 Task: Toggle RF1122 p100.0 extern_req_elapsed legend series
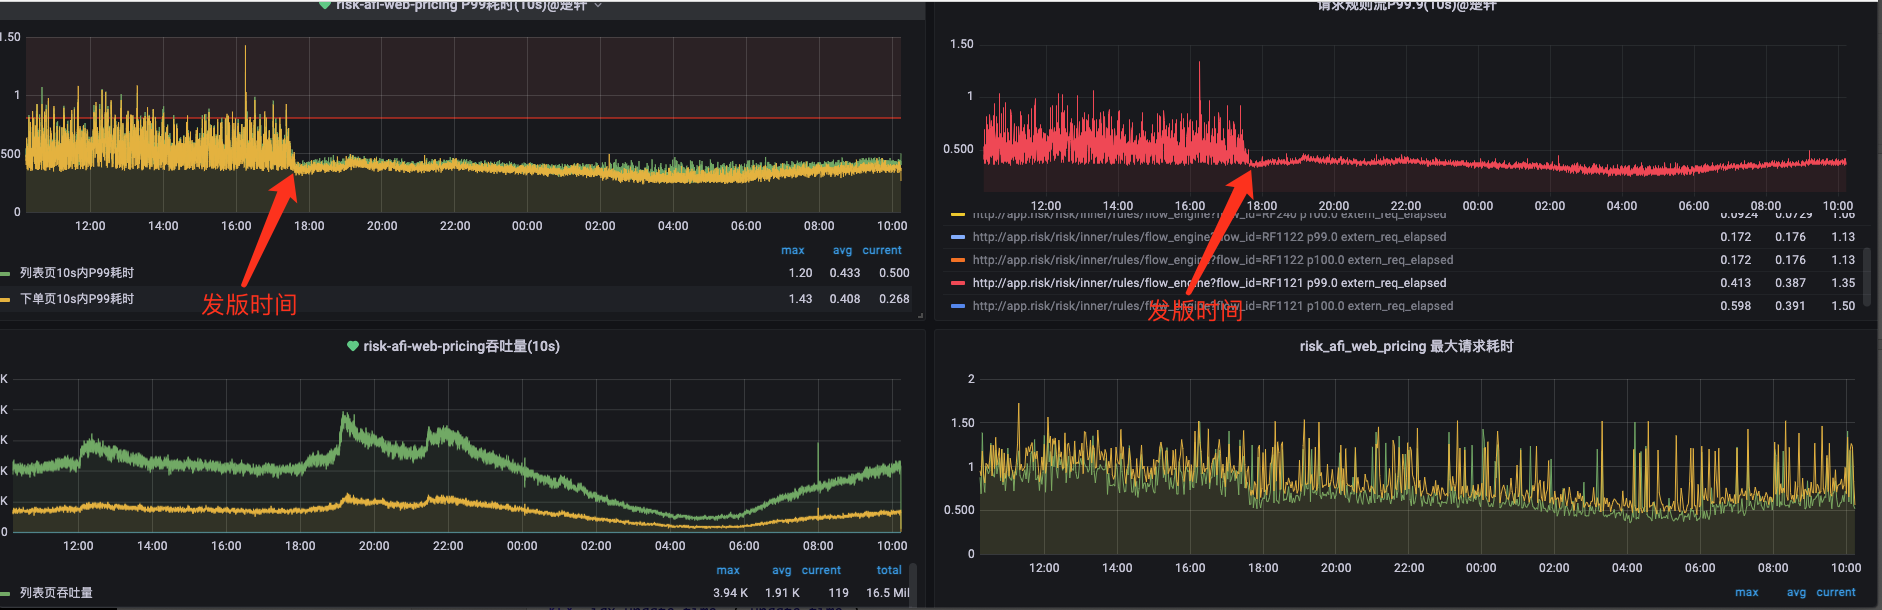pyautogui.click(x=1213, y=260)
